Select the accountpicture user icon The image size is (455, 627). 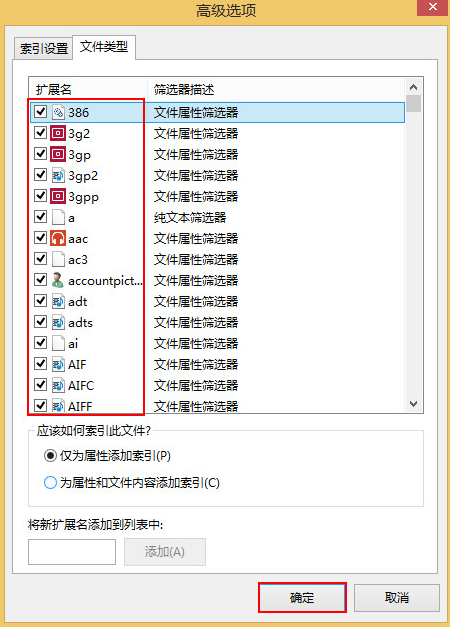pos(58,280)
